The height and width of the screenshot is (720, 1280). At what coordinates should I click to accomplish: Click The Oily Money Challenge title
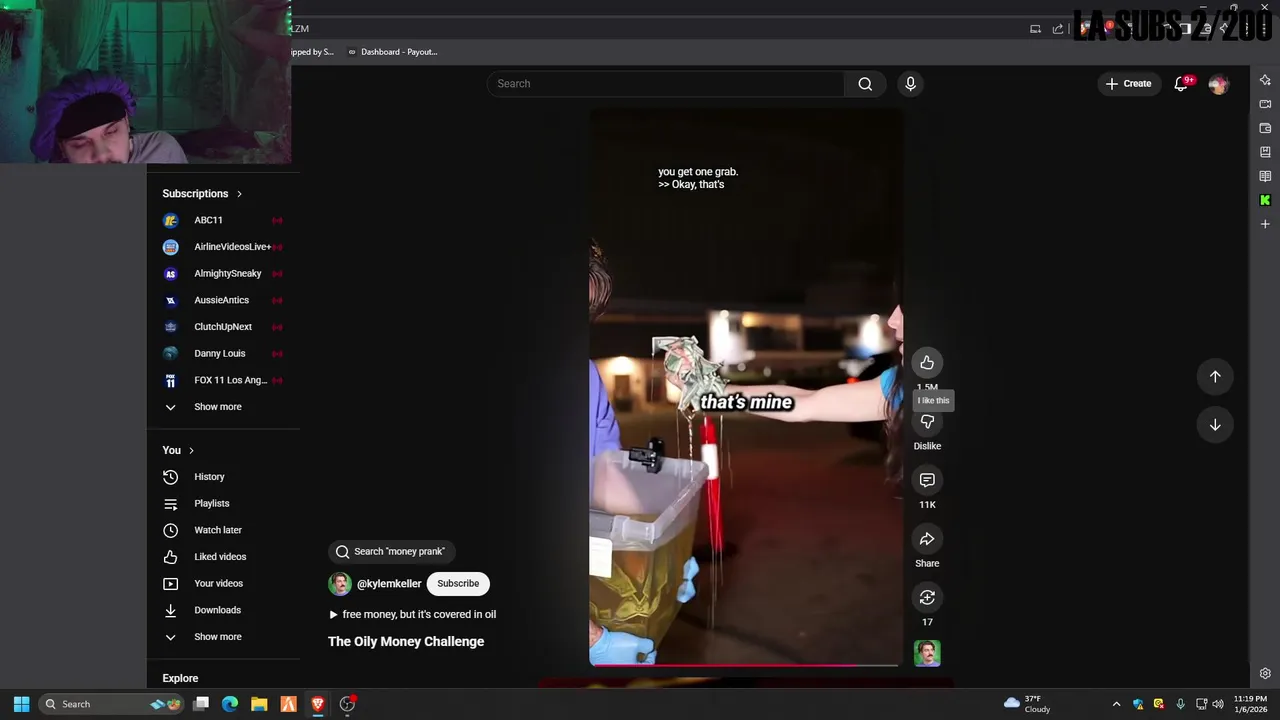tap(406, 642)
